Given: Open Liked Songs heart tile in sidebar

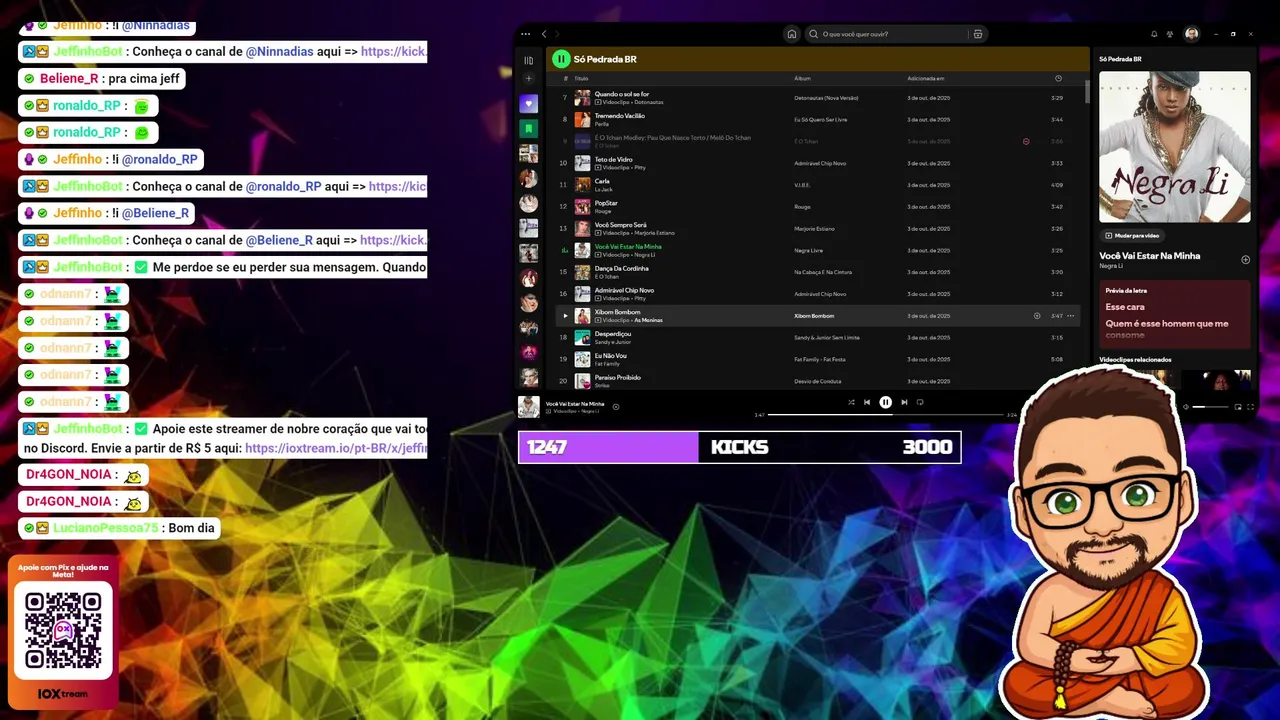Looking at the screenshot, I should pyautogui.click(x=529, y=104).
